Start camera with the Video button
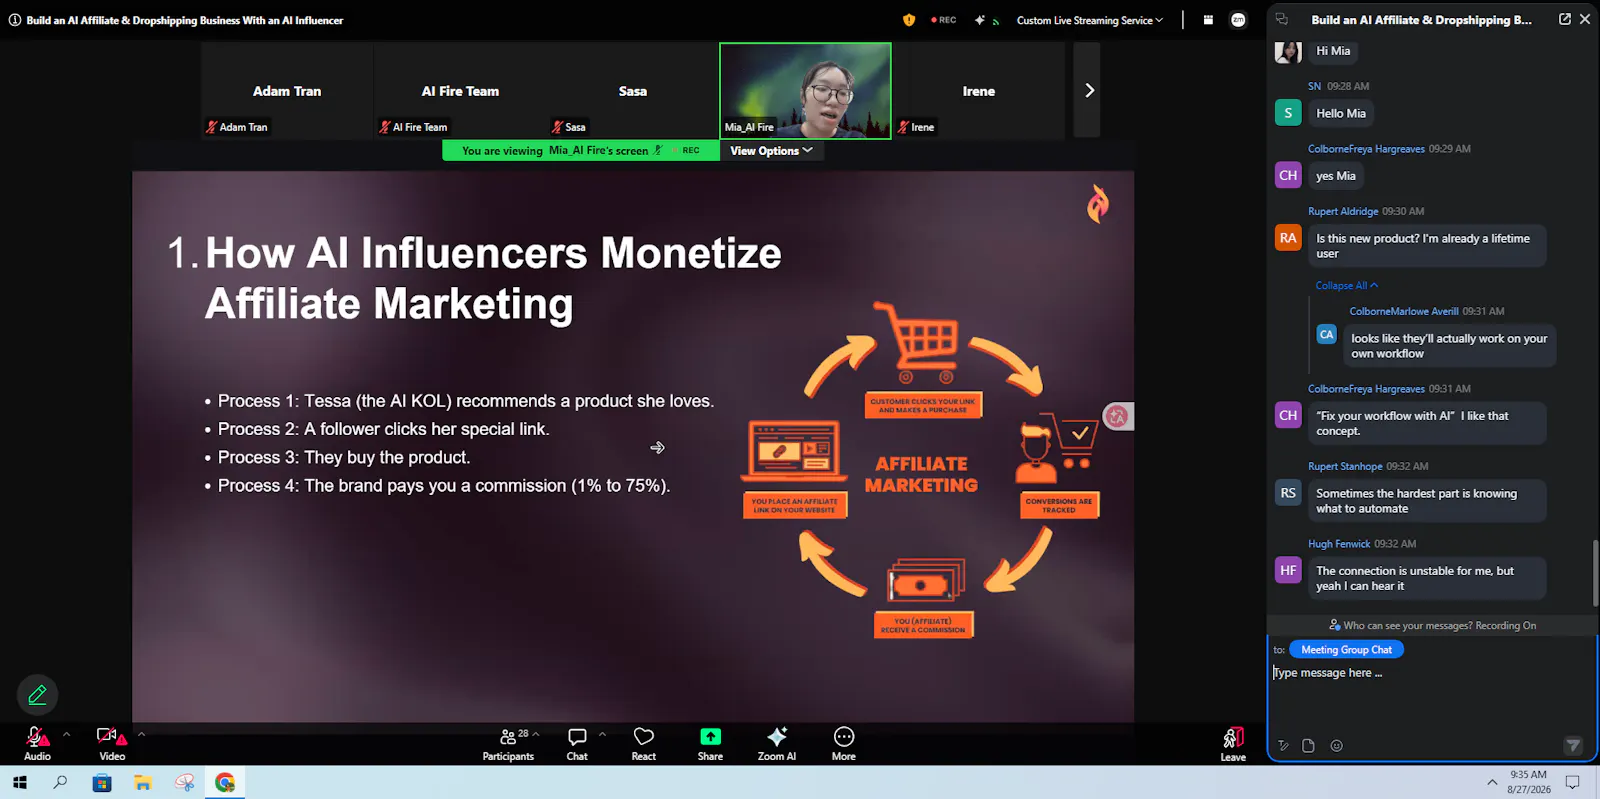1600x799 pixels. coord(111,743)
